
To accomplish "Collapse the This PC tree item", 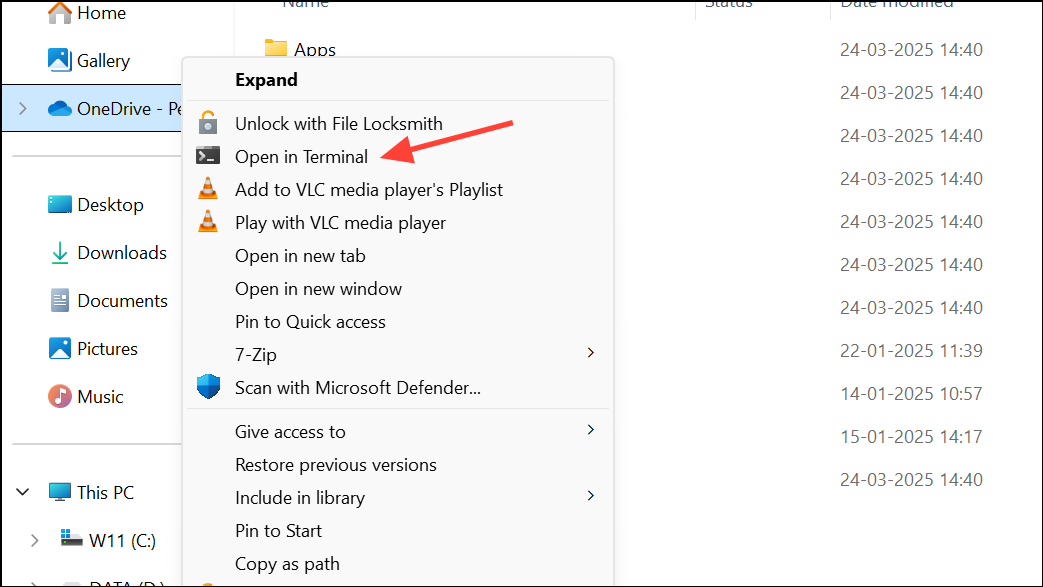I will [22, 492].
